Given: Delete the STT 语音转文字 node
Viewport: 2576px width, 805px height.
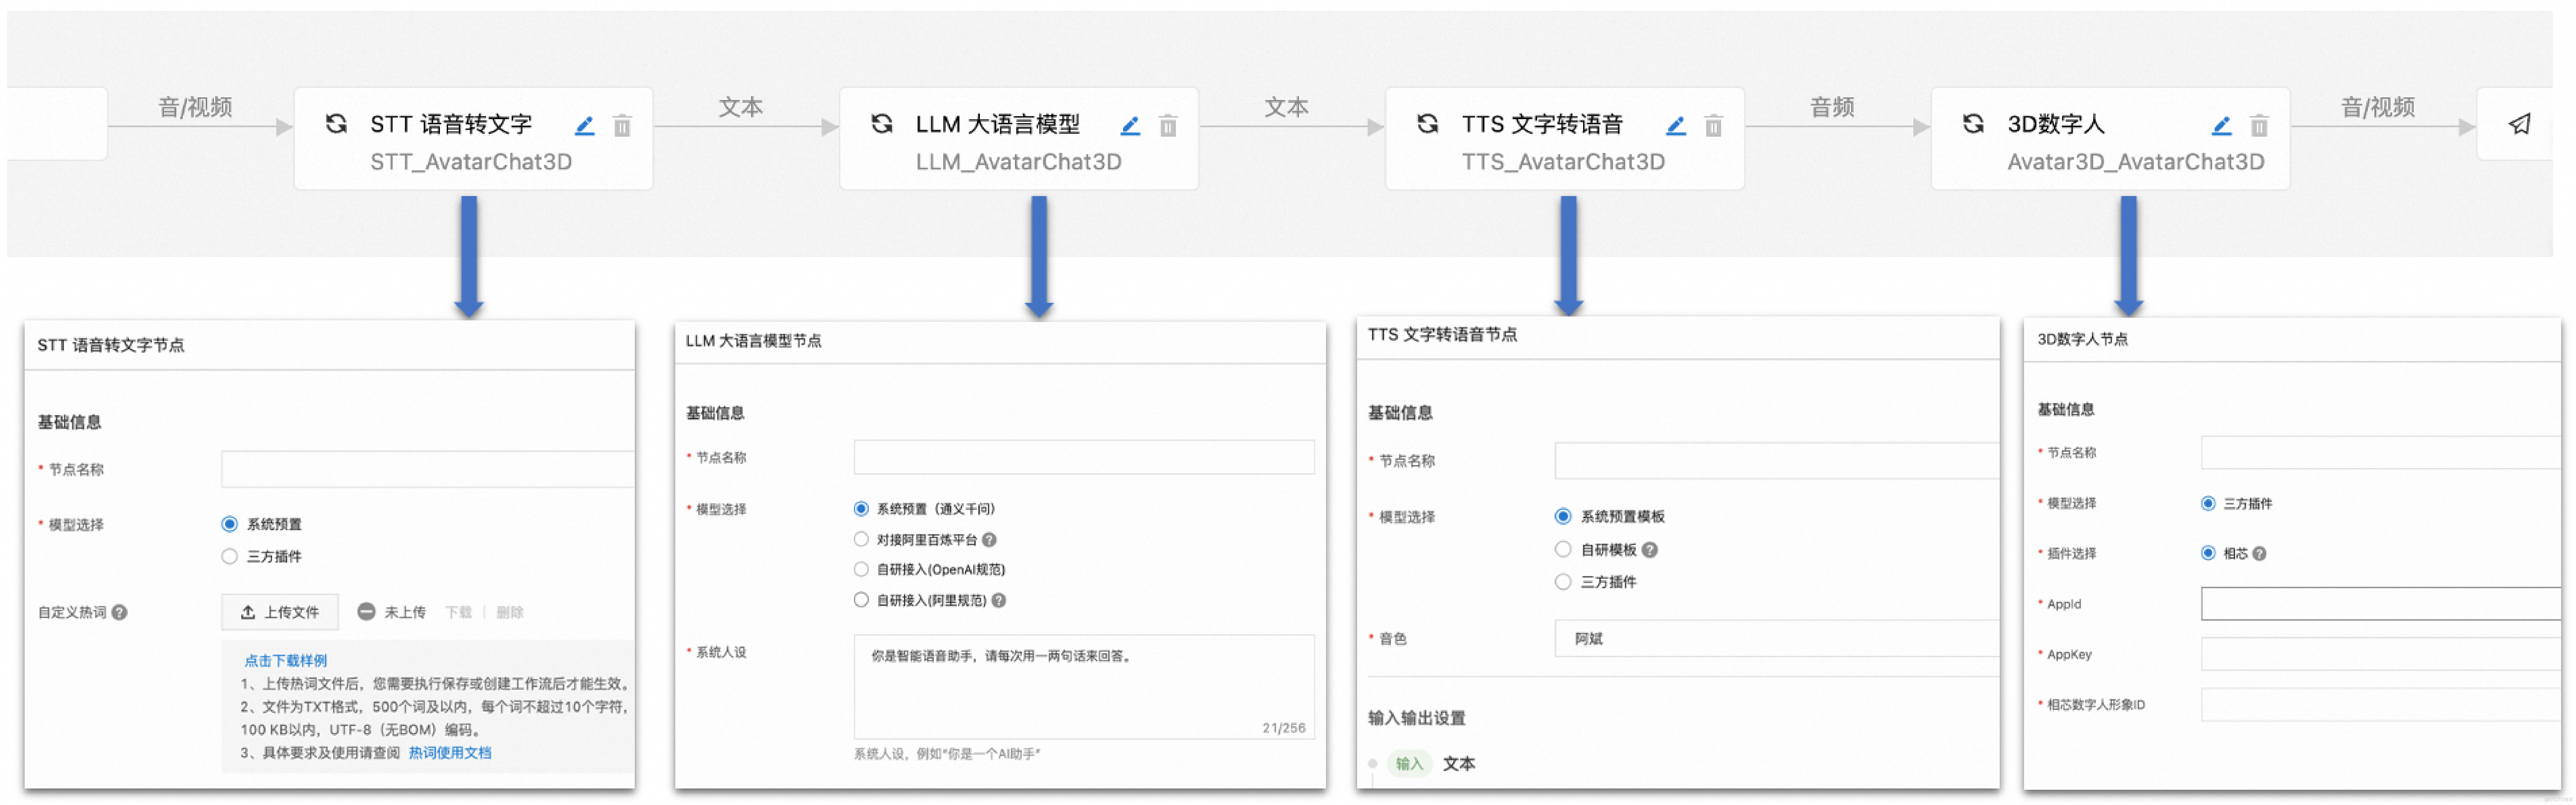Looking at the screenshot, I should coord(622,126).
